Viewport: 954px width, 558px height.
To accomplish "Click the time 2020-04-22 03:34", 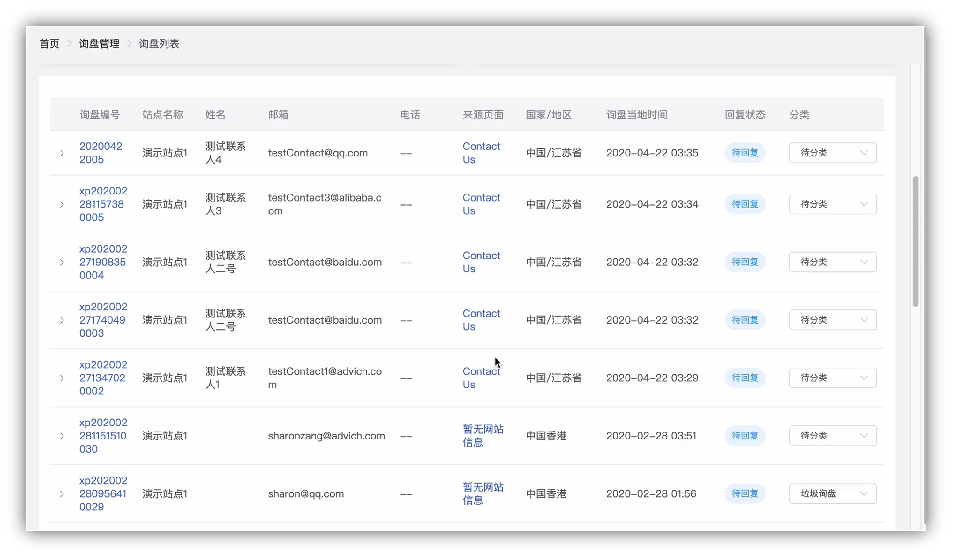I will tap(652, 204).
